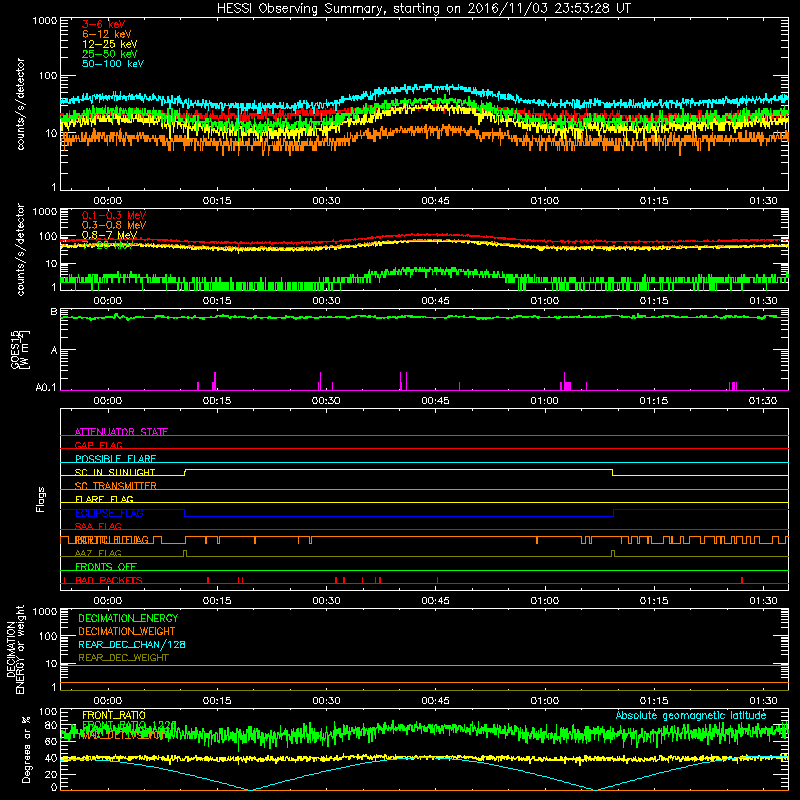Click 00:30 tick label under decimation panel
The image size is (800, 800).
coord(326,701)
